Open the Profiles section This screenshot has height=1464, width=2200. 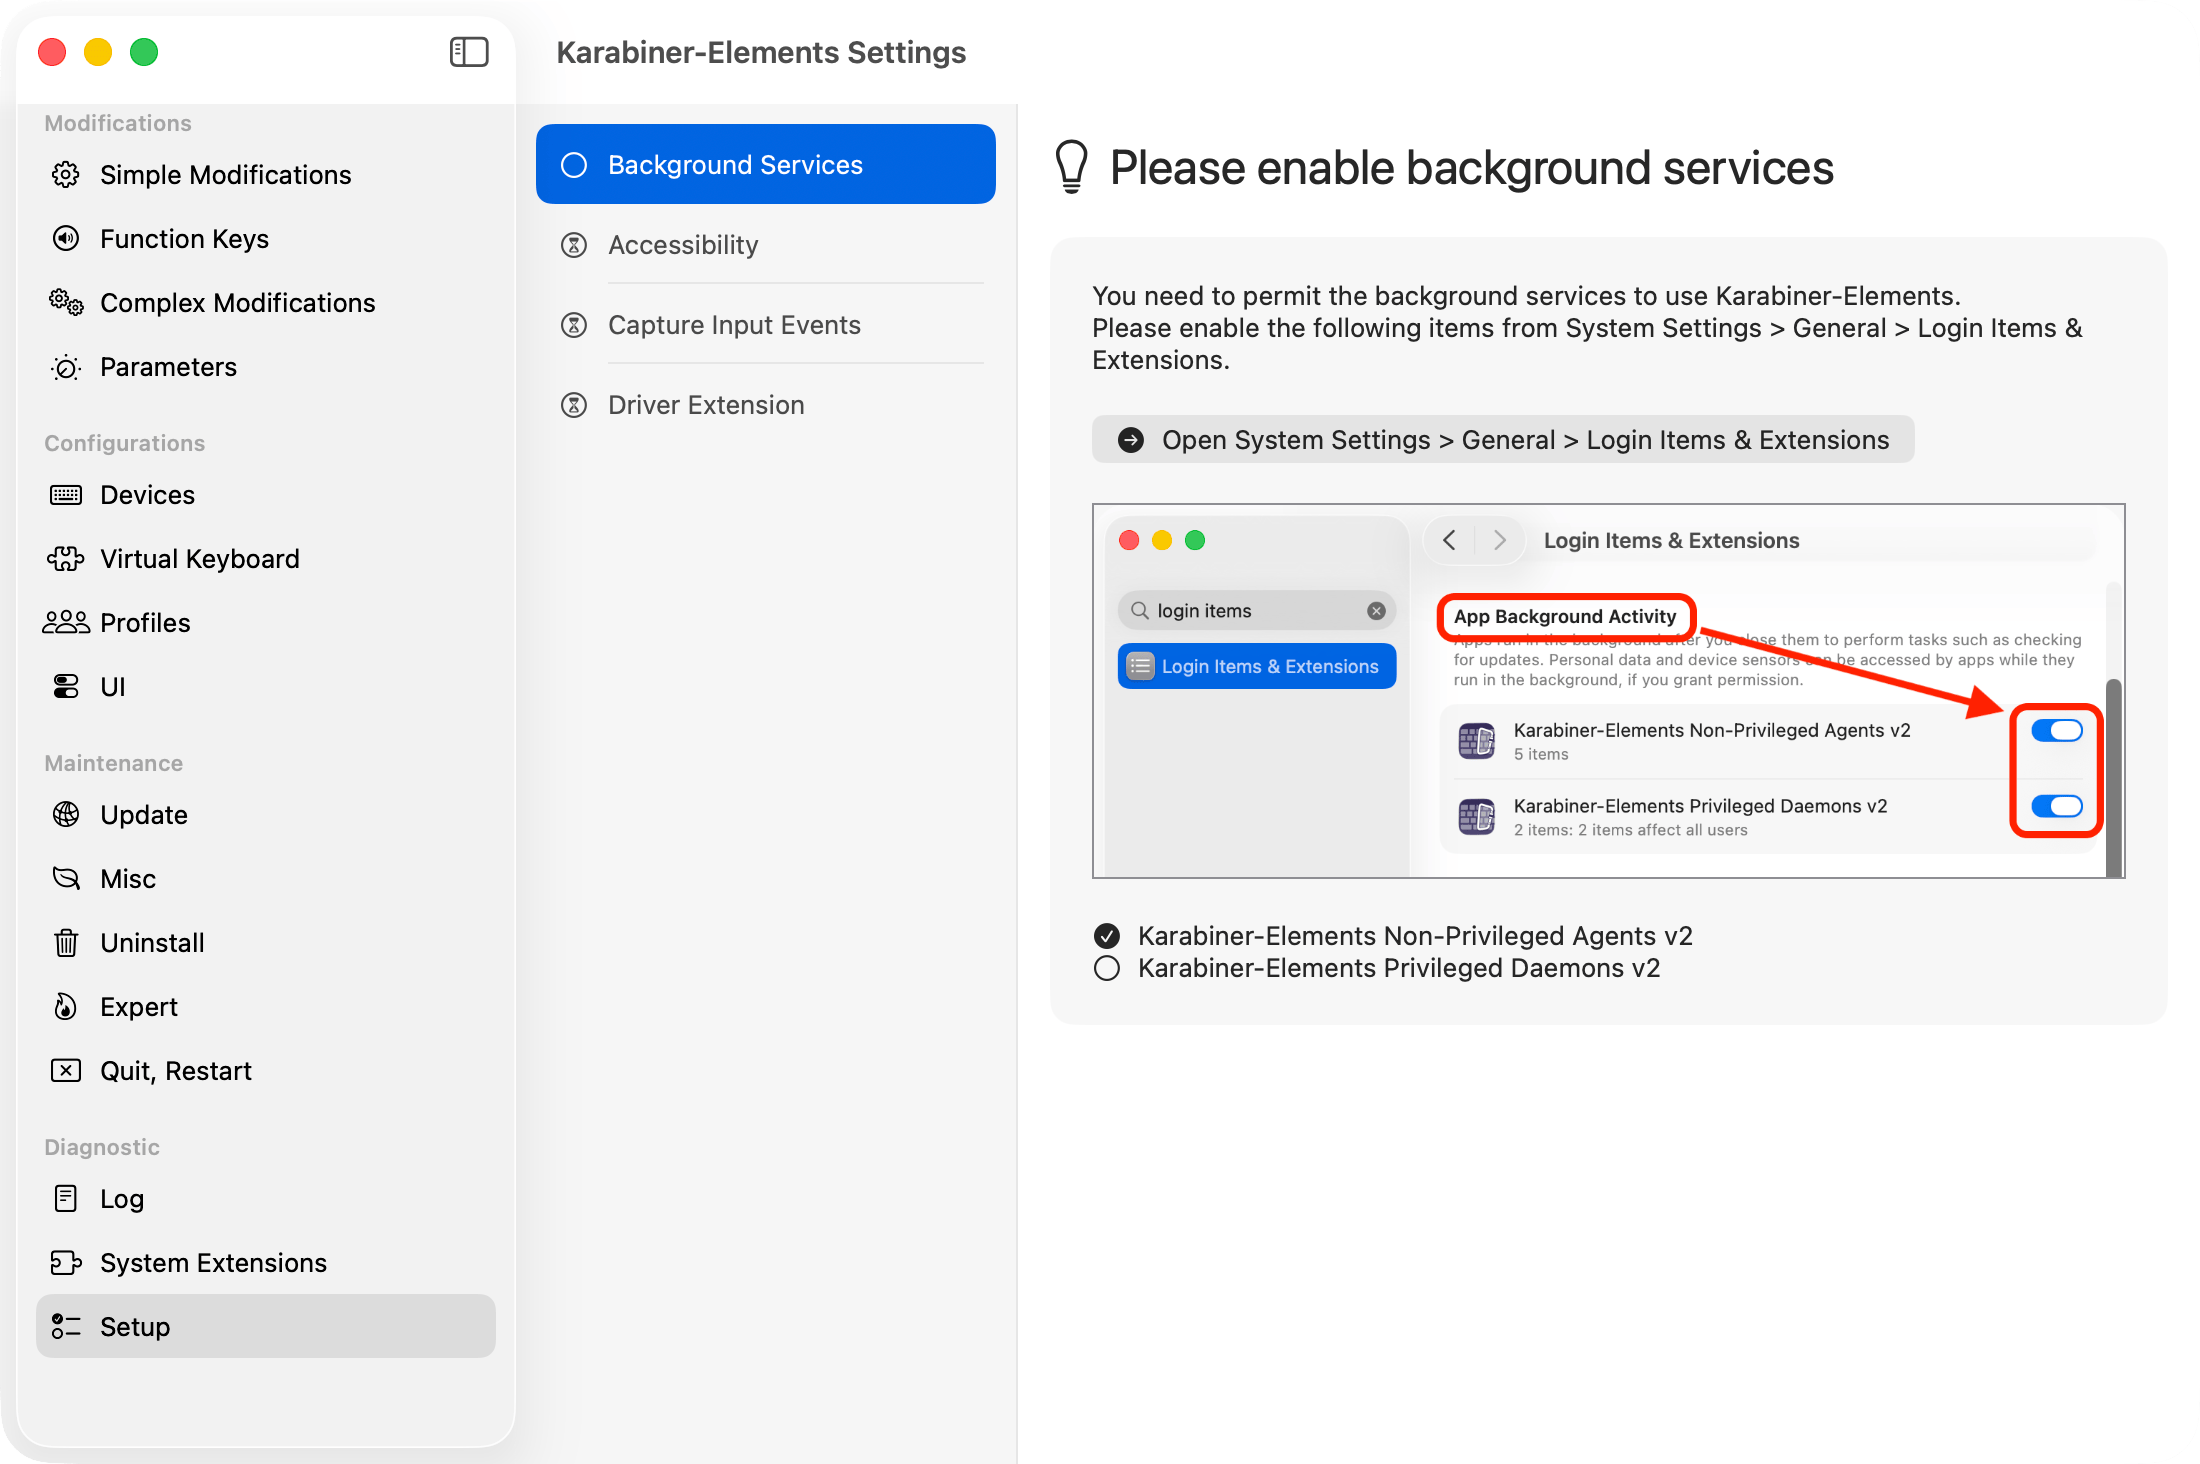tap(266, 623)
